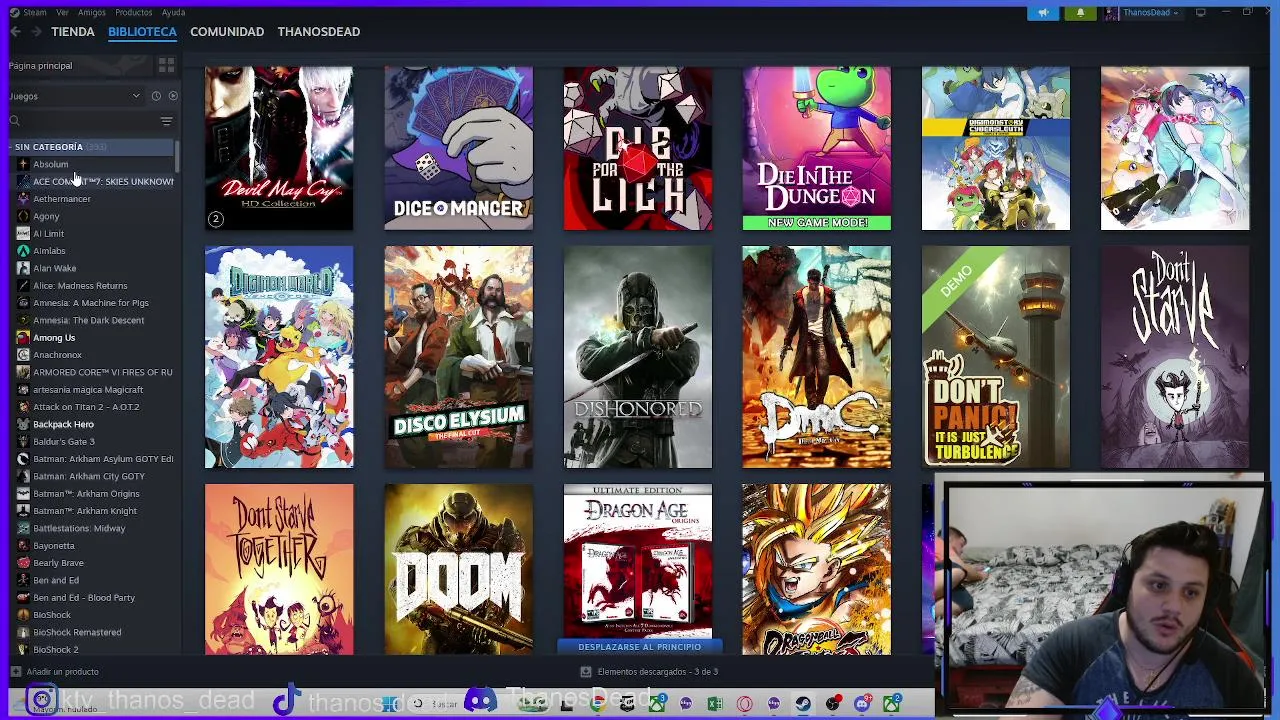
Task: Open the announcements megaphone button
Action: click(x=1043, y=12)
